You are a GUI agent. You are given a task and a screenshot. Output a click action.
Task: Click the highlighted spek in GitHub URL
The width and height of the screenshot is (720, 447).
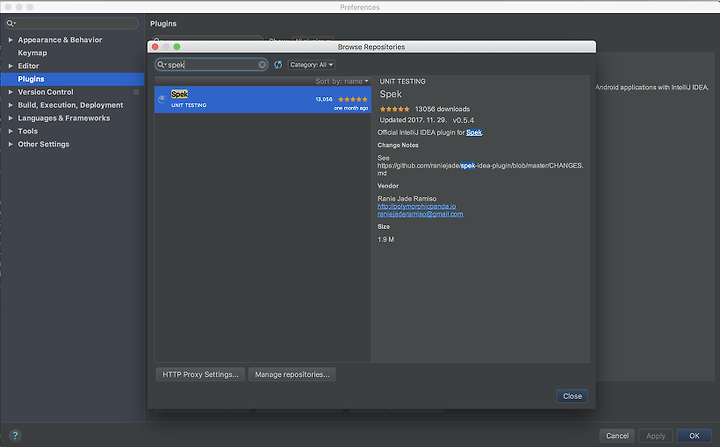coord(468,165)
